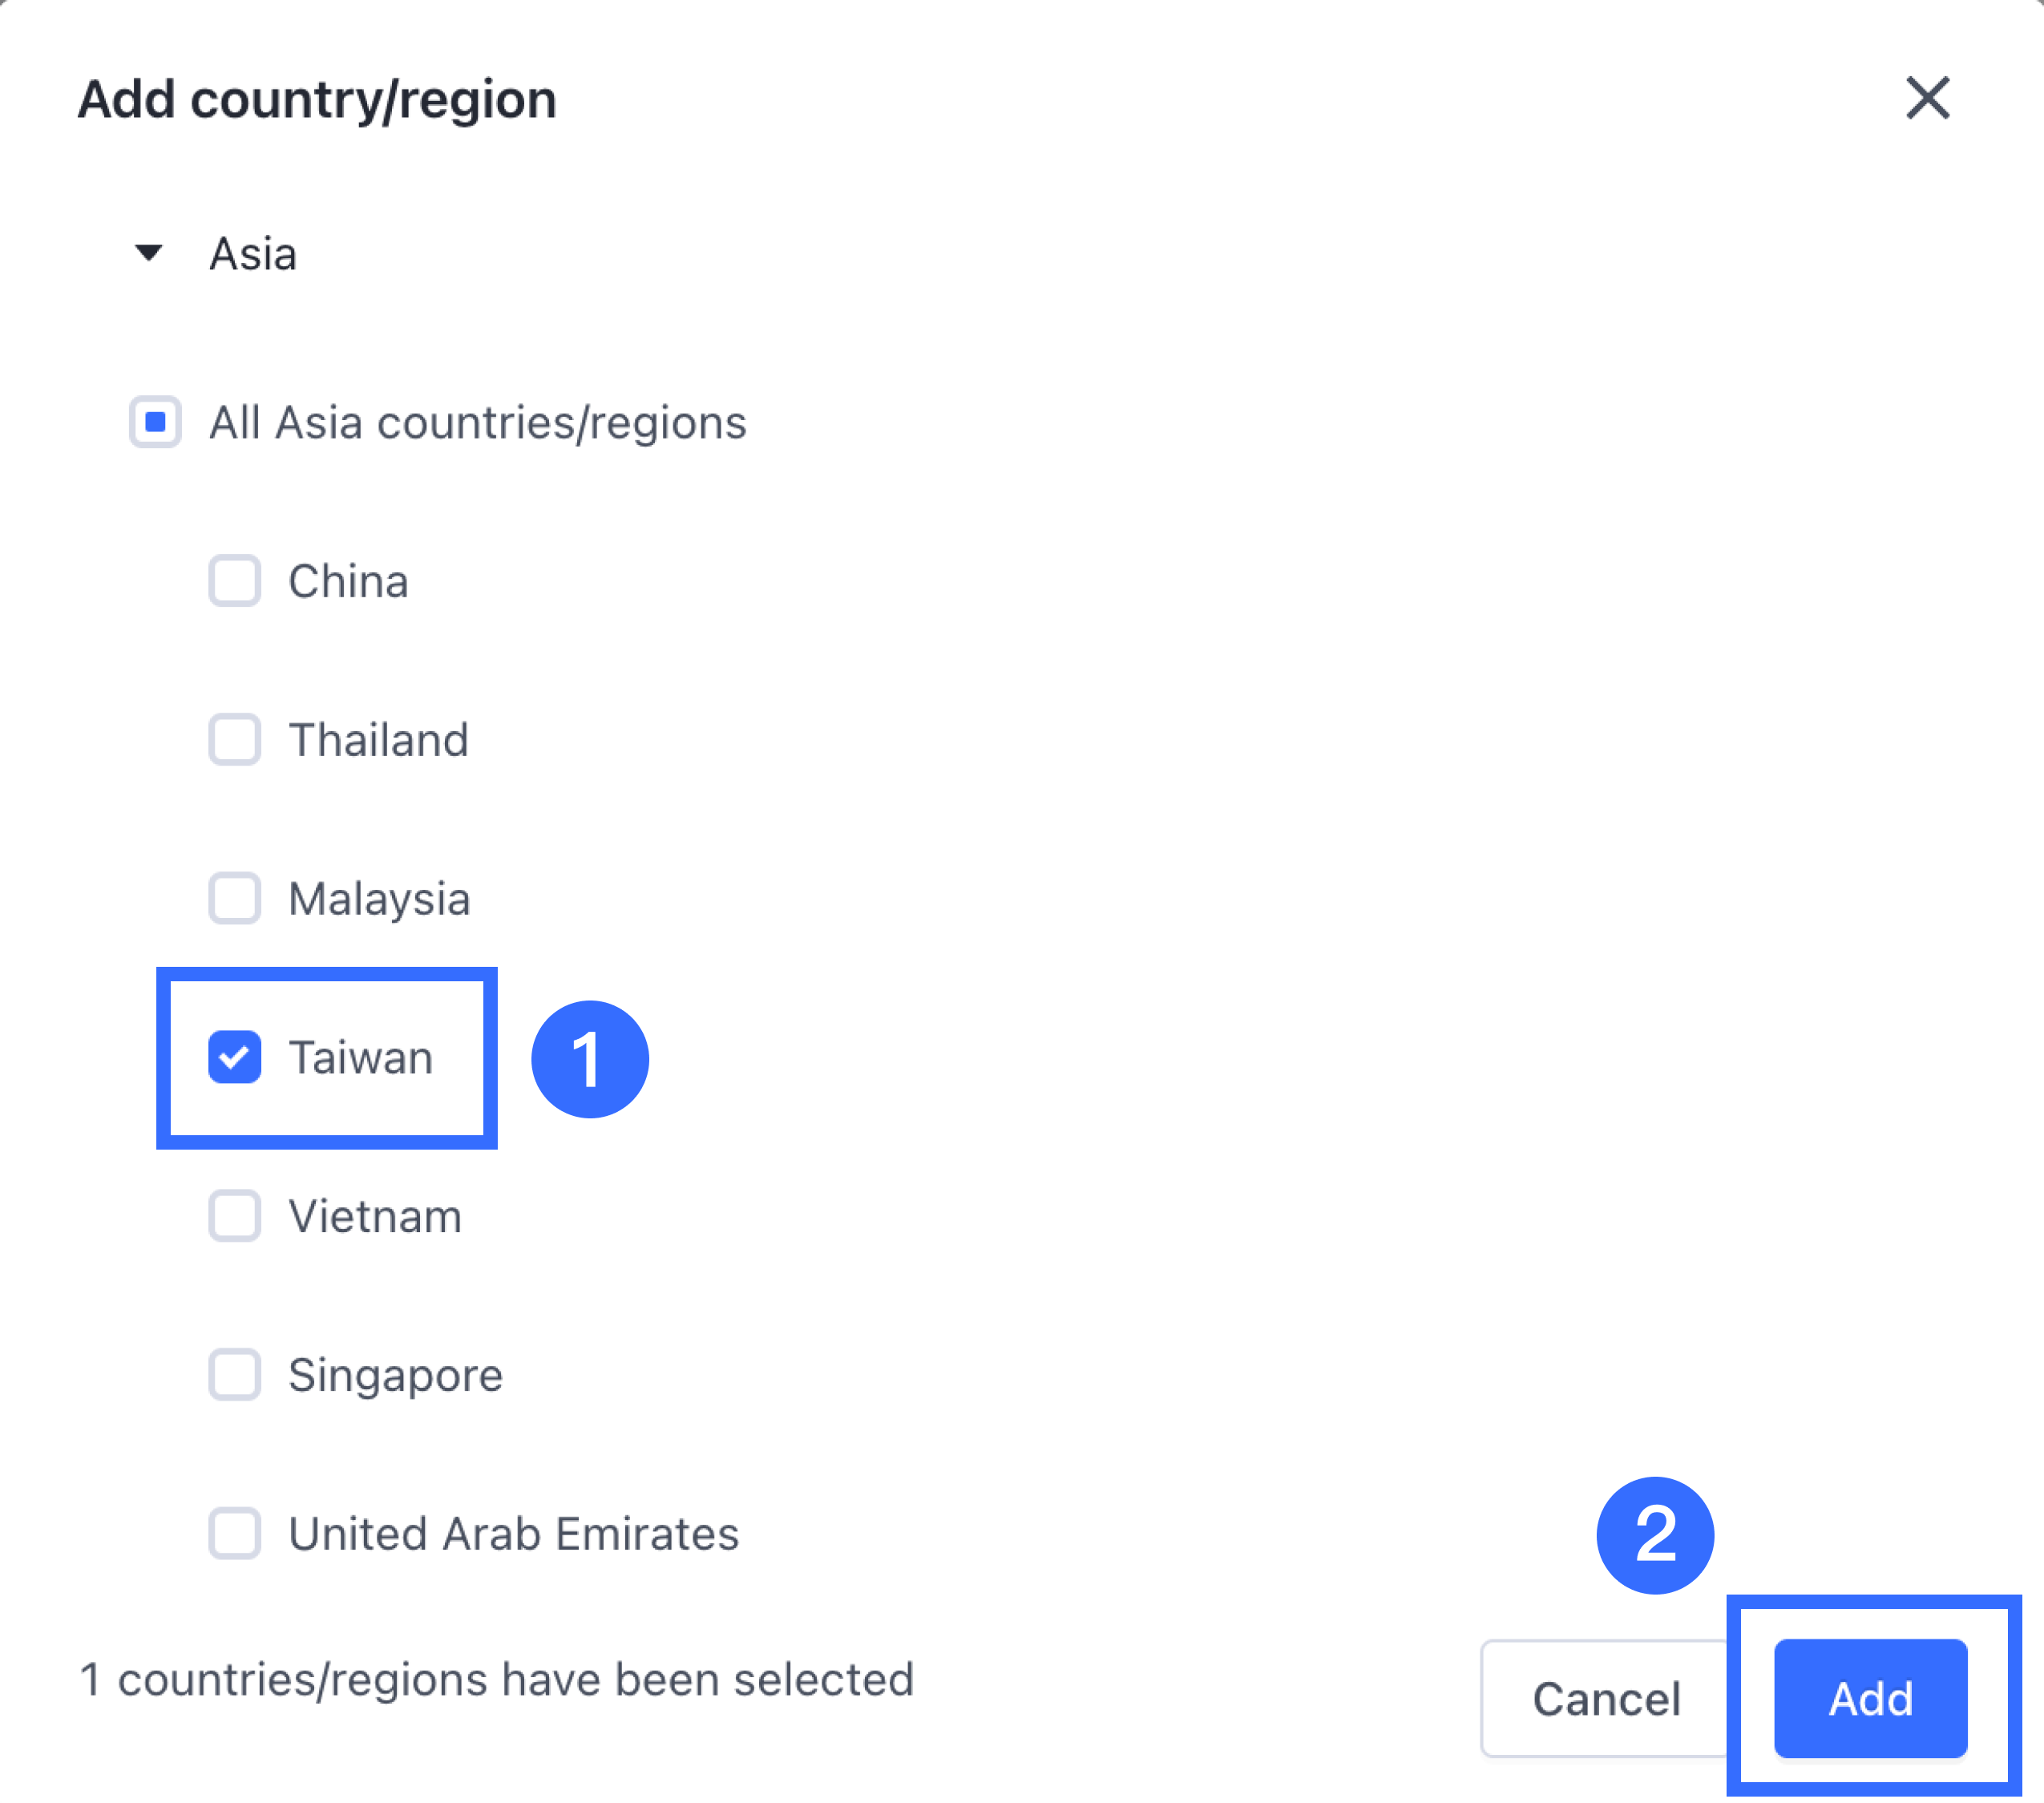2044x1803 pixels.
Task: Click the Cancel button
Action: pyautogui.click(x=1606, y=1698)
